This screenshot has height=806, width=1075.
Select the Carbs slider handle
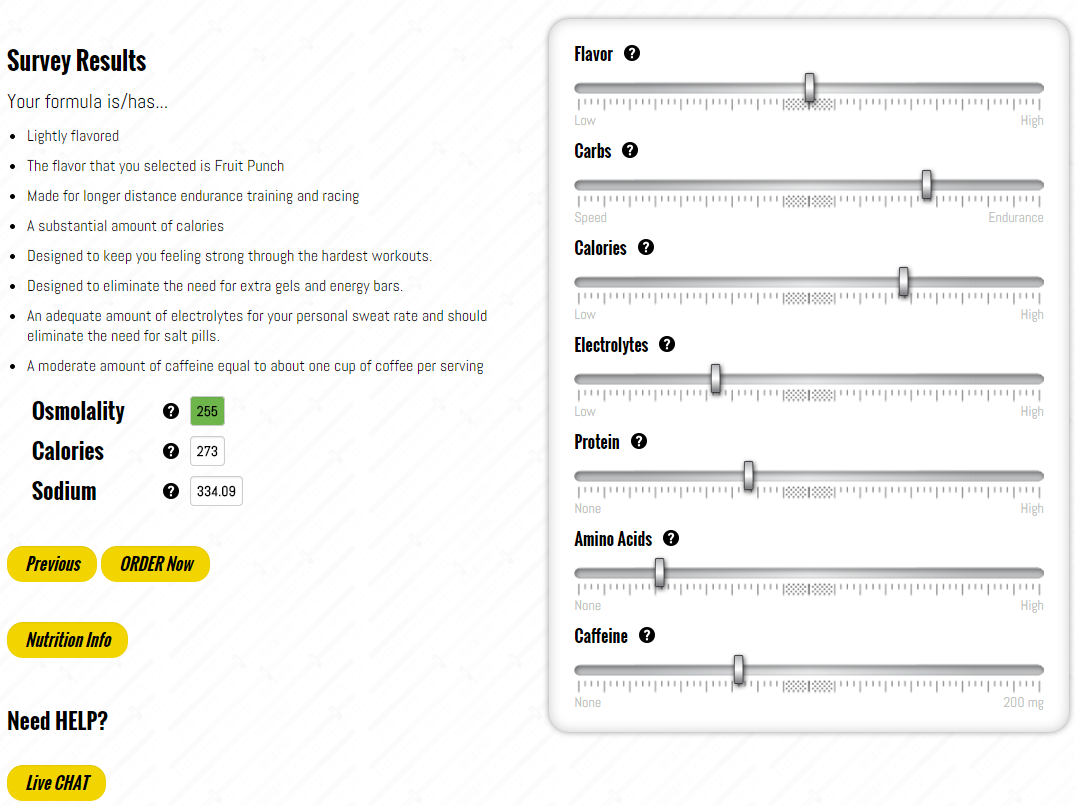pos(927,185)
